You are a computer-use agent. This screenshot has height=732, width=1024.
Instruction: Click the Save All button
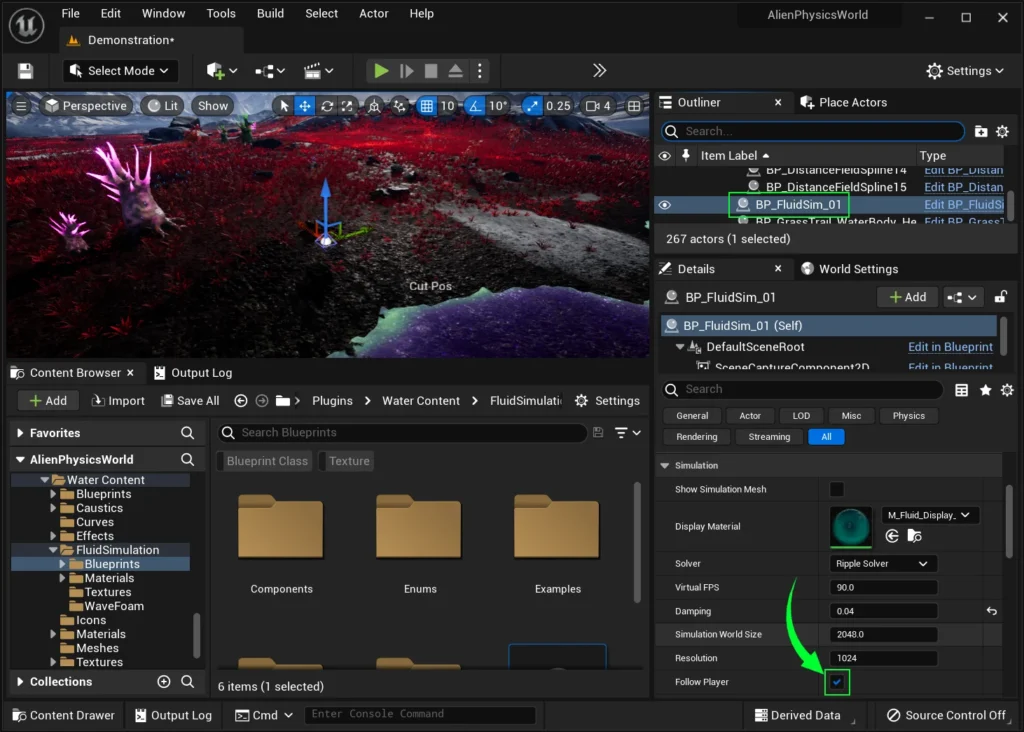(x=189, y=401)
